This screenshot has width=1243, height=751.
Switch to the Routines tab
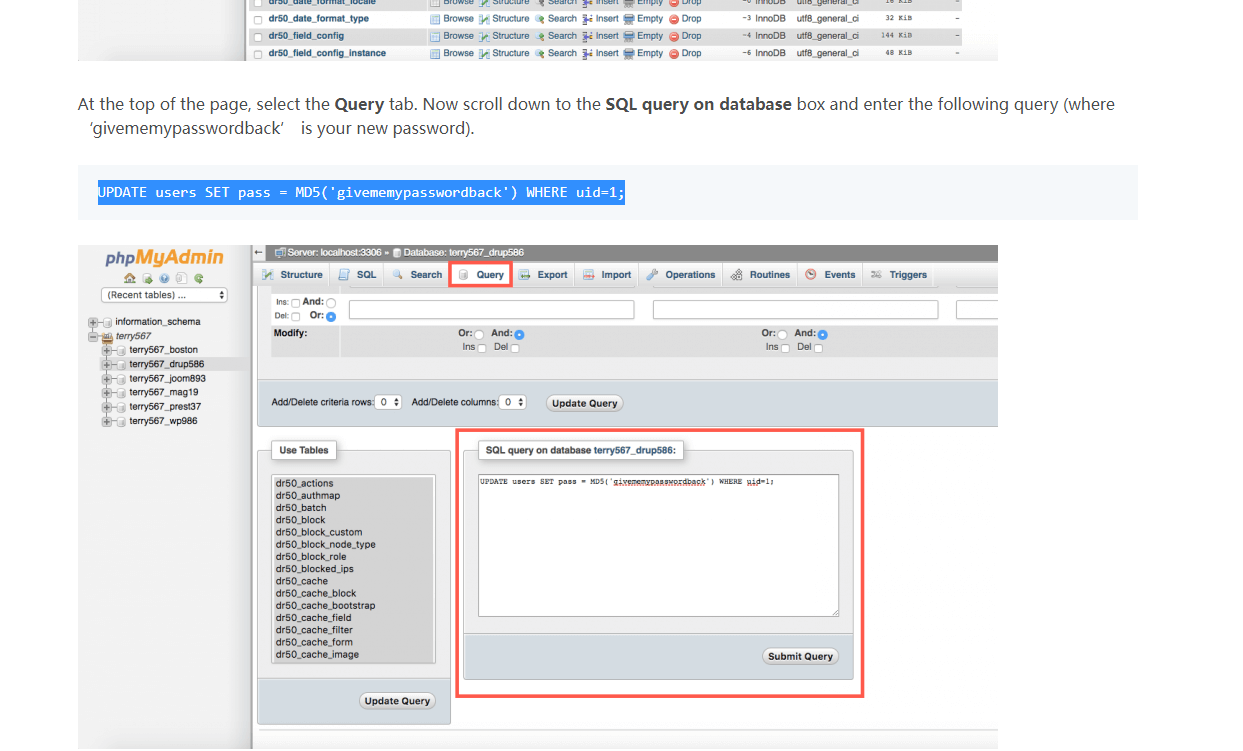tap(760, 275)
